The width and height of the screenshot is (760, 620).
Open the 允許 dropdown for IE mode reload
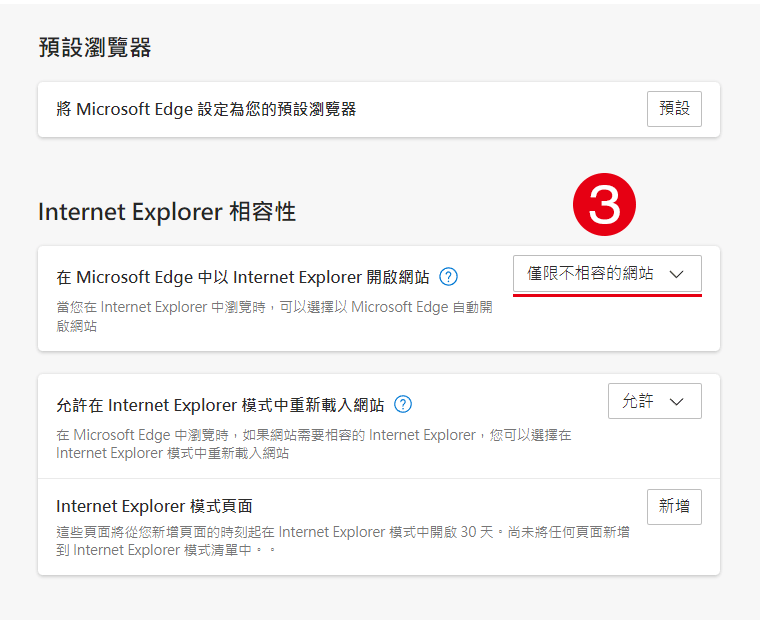(x=654, y=401)
